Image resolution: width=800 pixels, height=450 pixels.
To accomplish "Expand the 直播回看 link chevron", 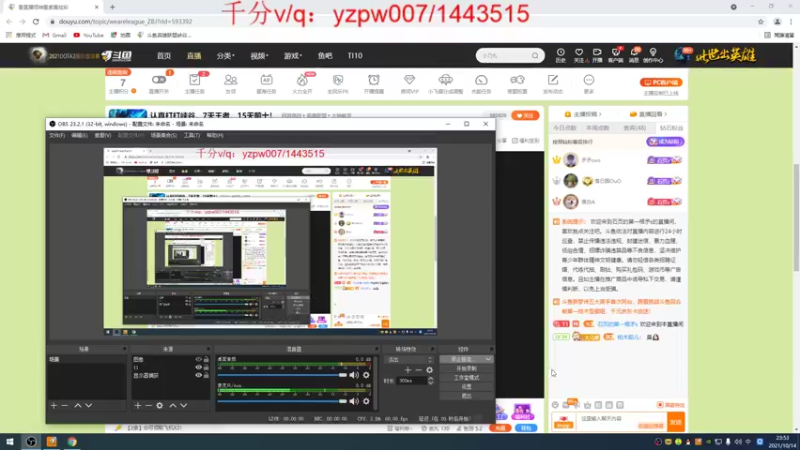I will click(666, 114).
